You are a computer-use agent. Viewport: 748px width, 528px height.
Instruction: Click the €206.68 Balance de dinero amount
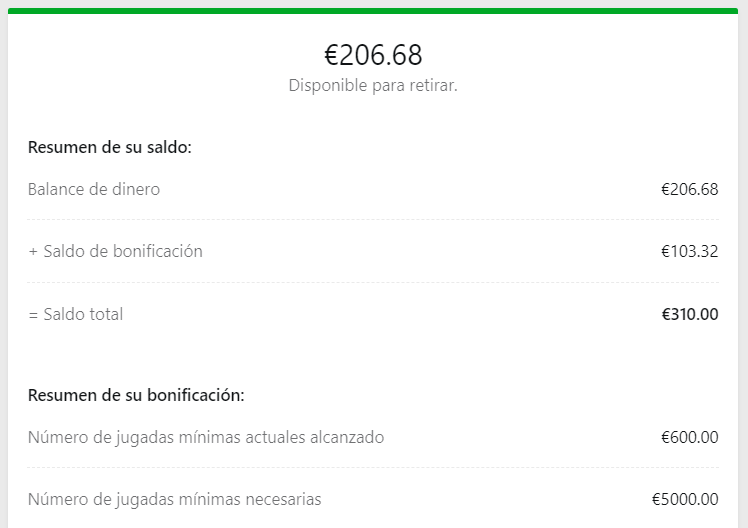[690, 189]
